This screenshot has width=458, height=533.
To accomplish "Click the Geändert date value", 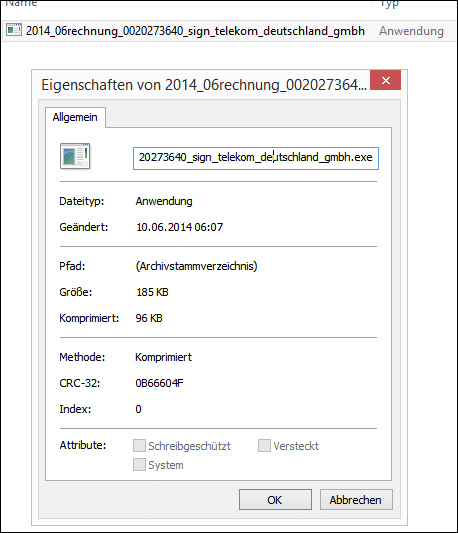I will click(x=180, y=227).
